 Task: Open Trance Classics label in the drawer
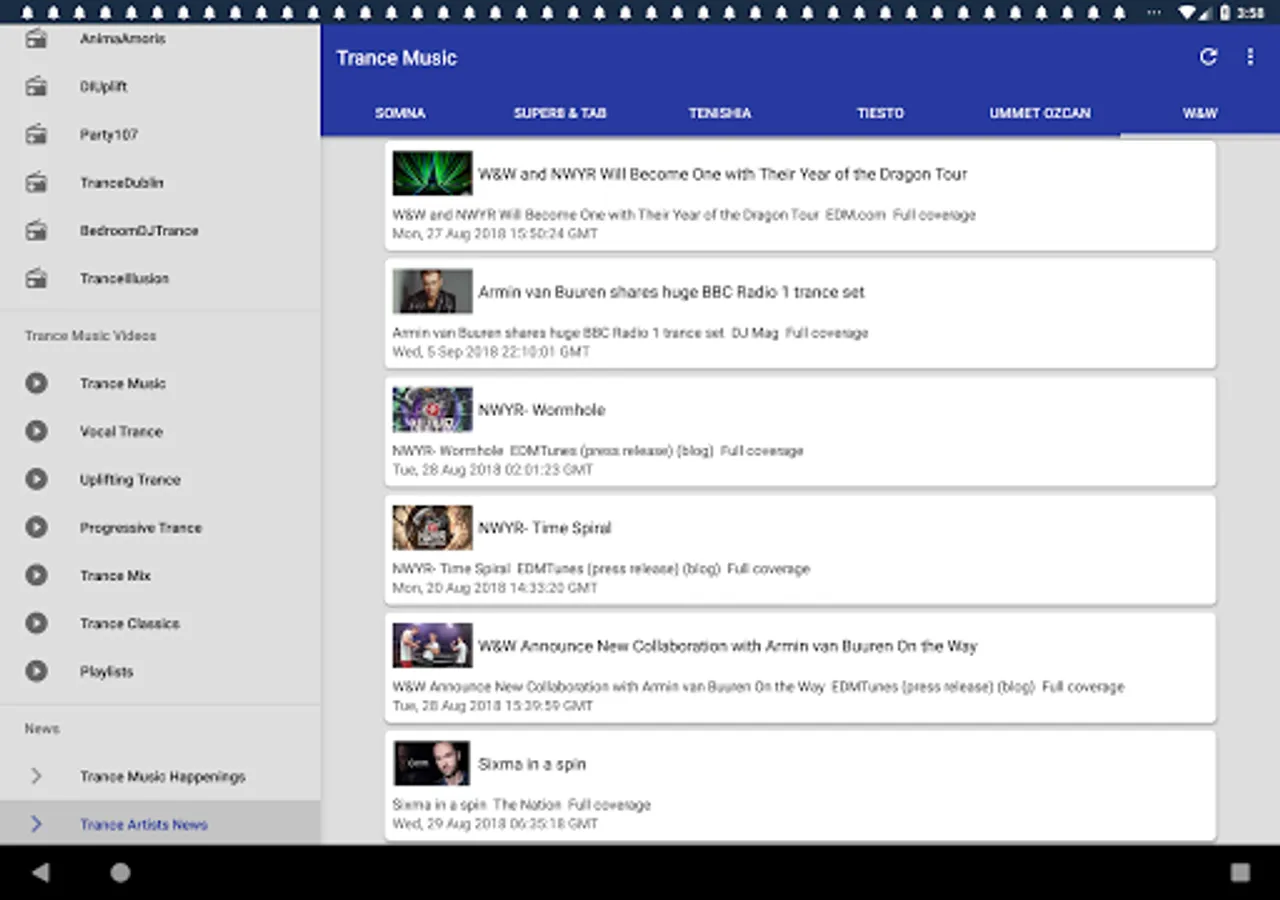[x=130, y=623]
